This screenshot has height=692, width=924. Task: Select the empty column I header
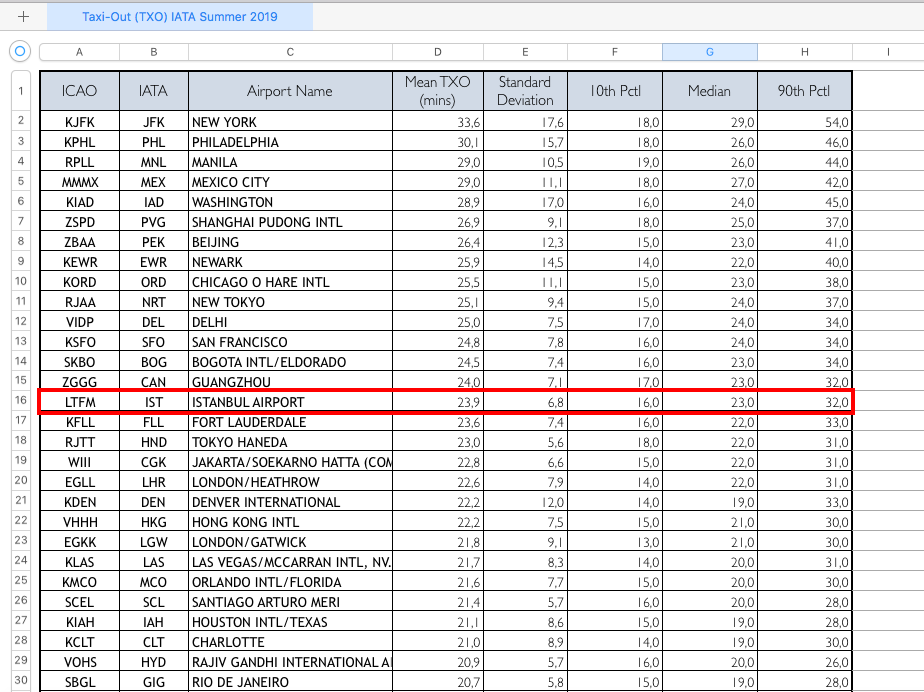click(887, 52)
